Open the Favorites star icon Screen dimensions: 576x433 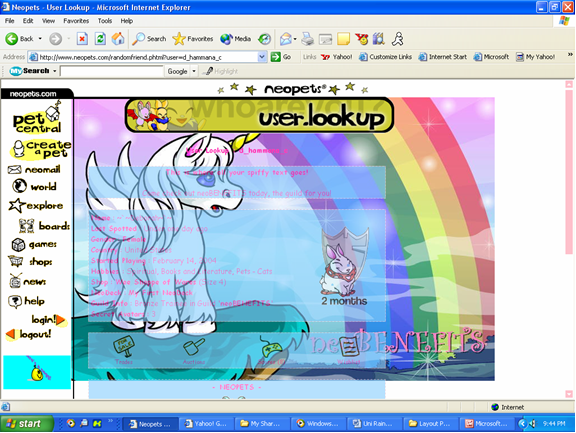(x=179, y=39)
